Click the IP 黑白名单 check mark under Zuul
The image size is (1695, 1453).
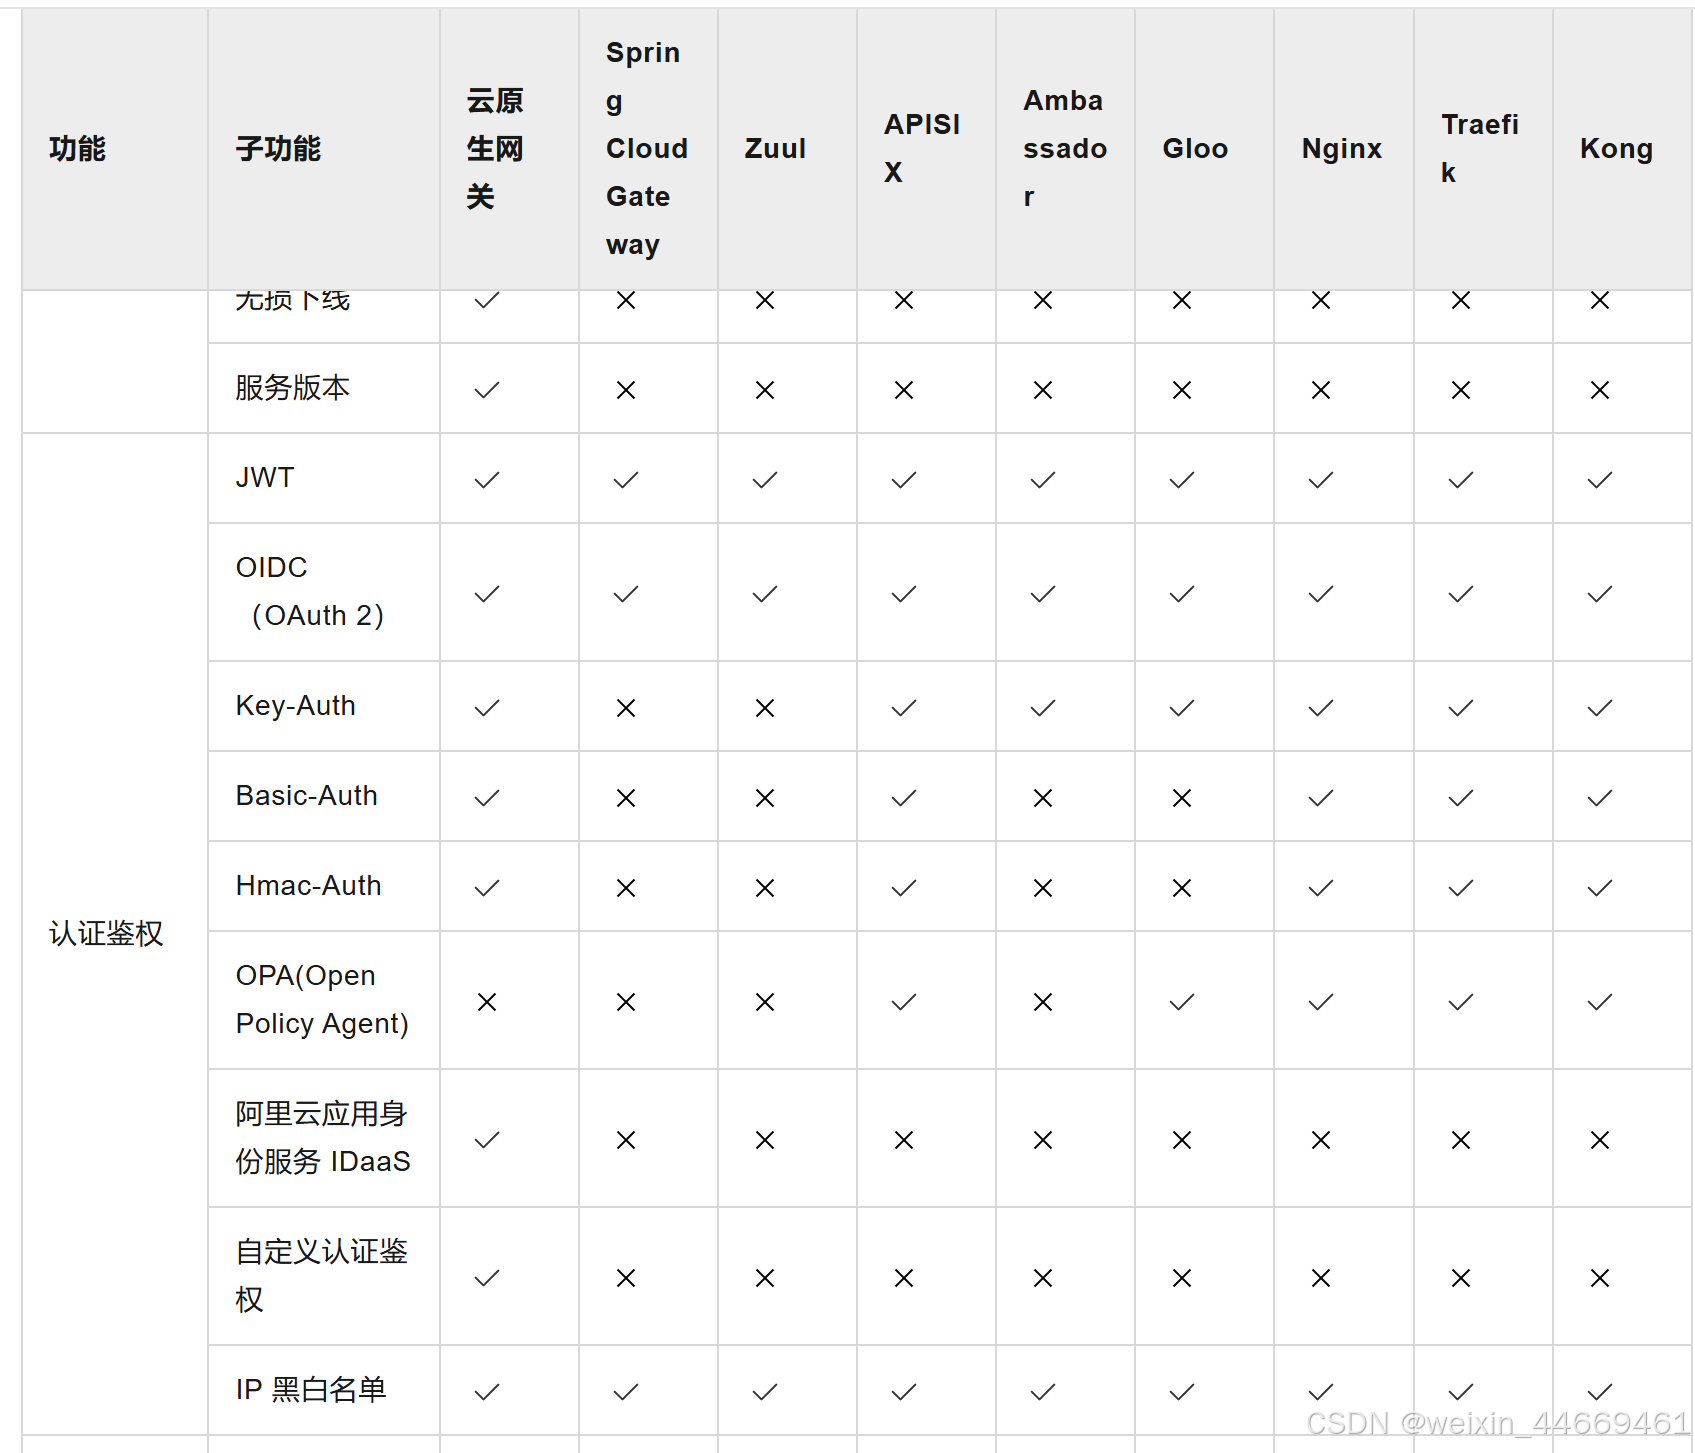point(765,1392)
